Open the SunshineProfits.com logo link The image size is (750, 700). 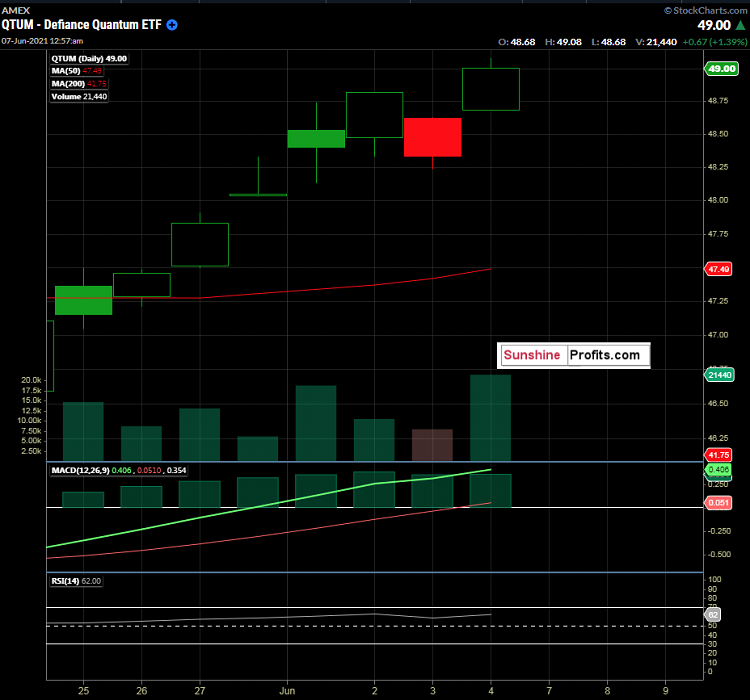(574, 355)
